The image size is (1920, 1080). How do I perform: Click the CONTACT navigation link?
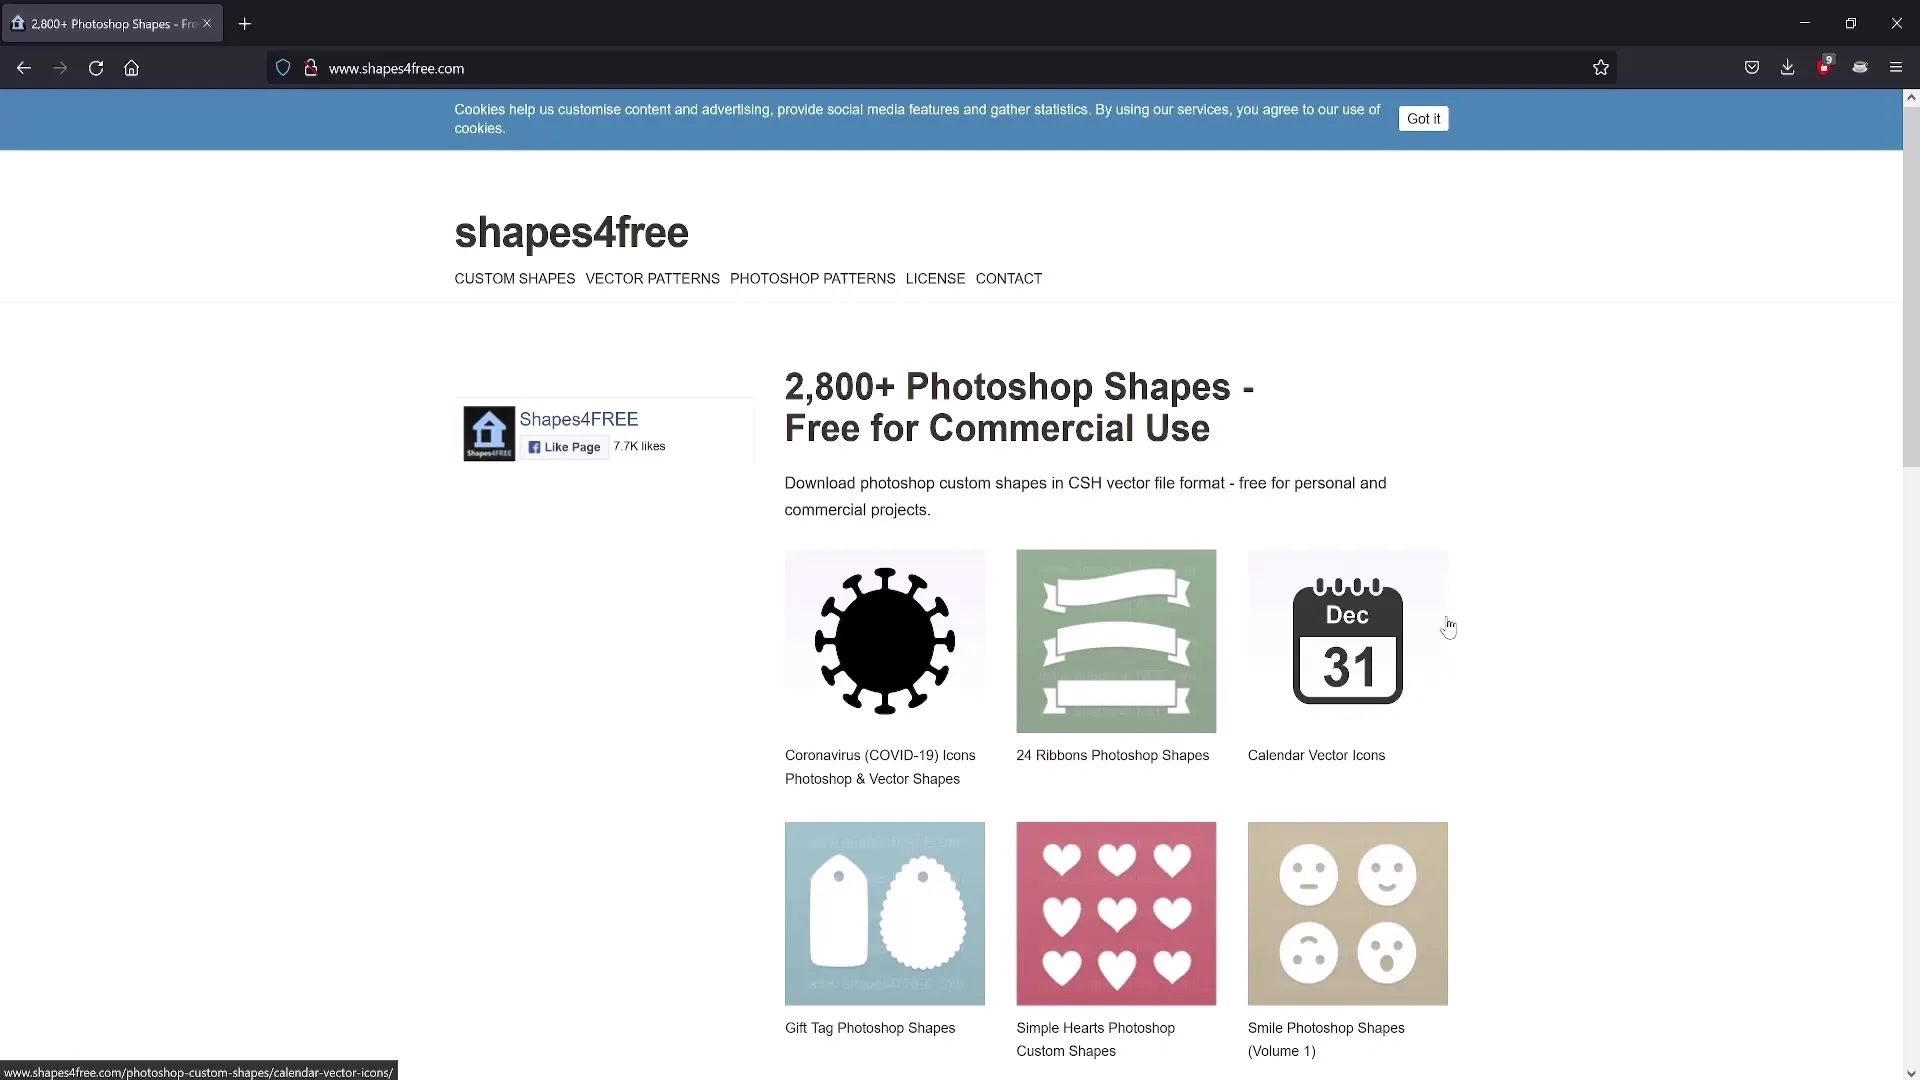point(1007,278)
